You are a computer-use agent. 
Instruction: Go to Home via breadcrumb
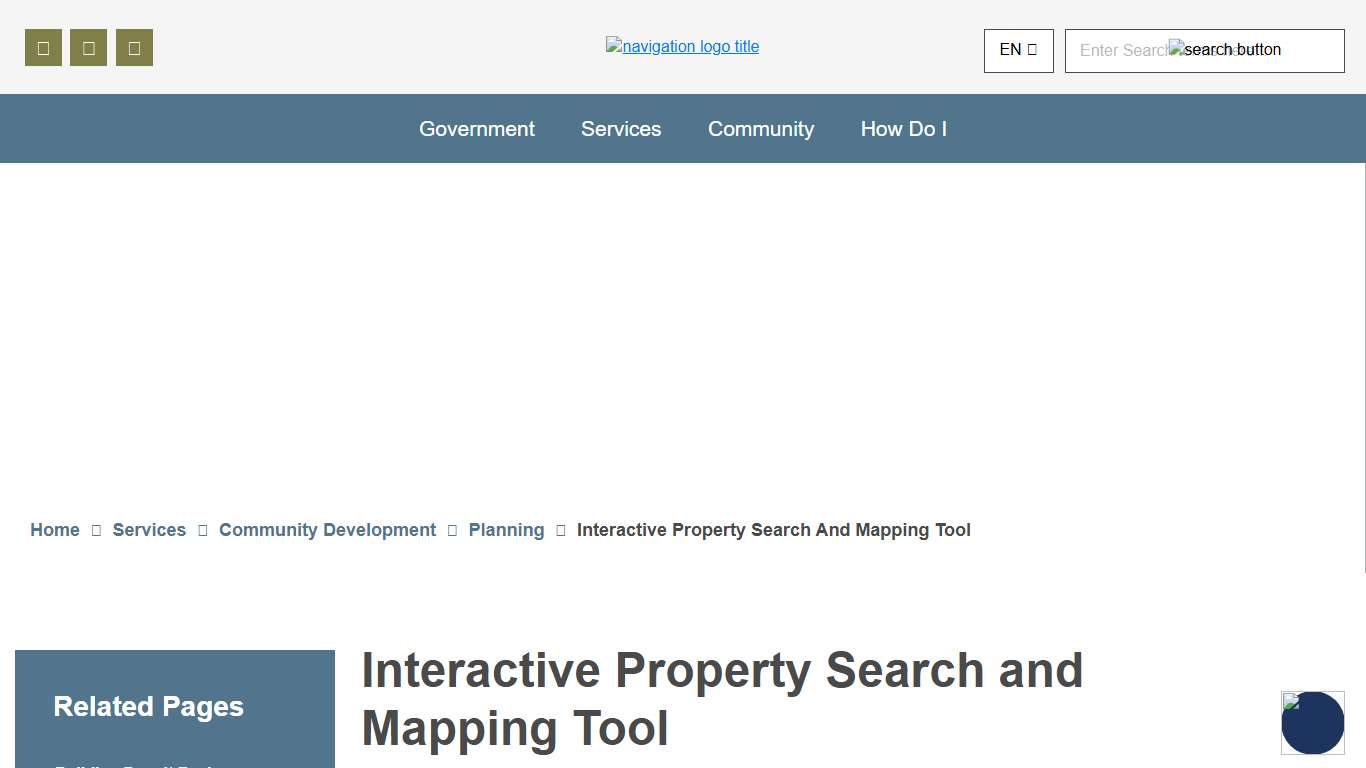tap(55, 530)
